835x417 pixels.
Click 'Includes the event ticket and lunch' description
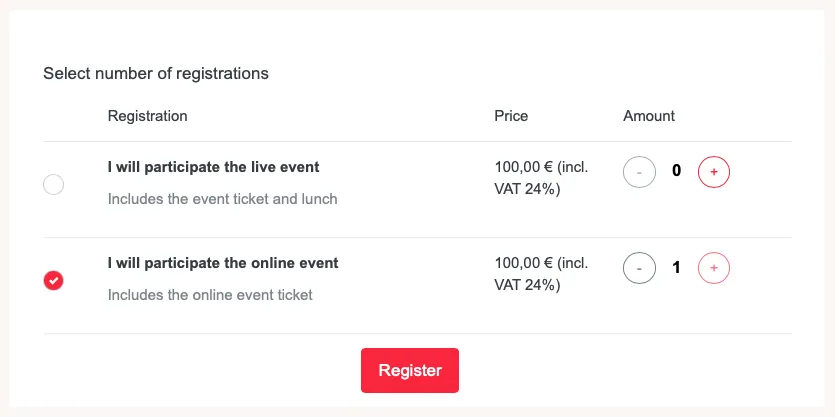[222, 199]
